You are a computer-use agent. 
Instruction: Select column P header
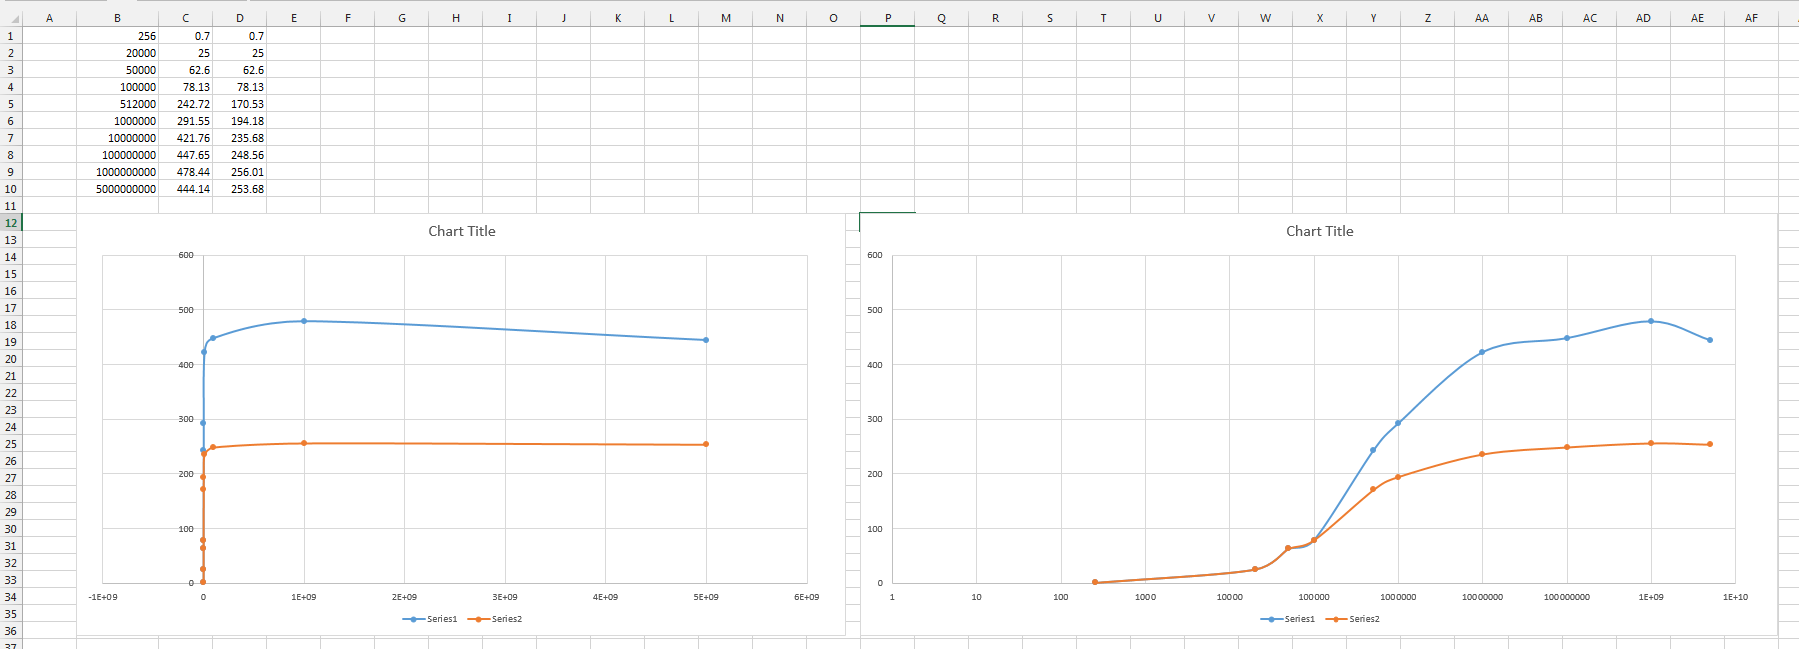tap(888, 18)
